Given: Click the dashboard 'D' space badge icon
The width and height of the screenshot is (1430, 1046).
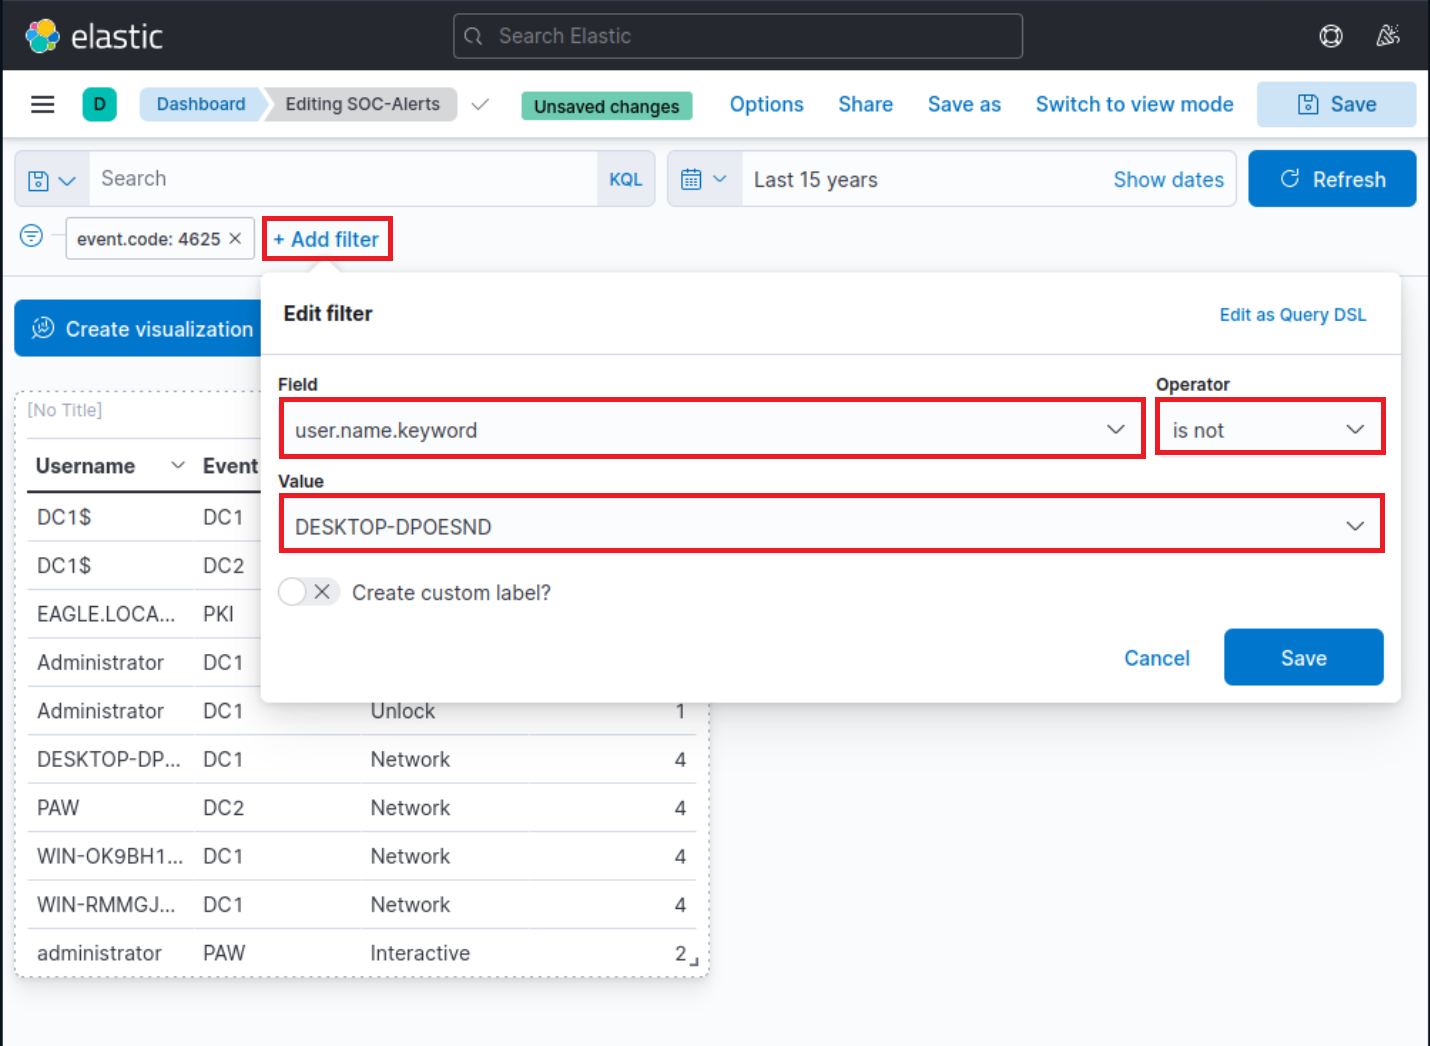Looking at the screenshot, I should coord(99,103).
